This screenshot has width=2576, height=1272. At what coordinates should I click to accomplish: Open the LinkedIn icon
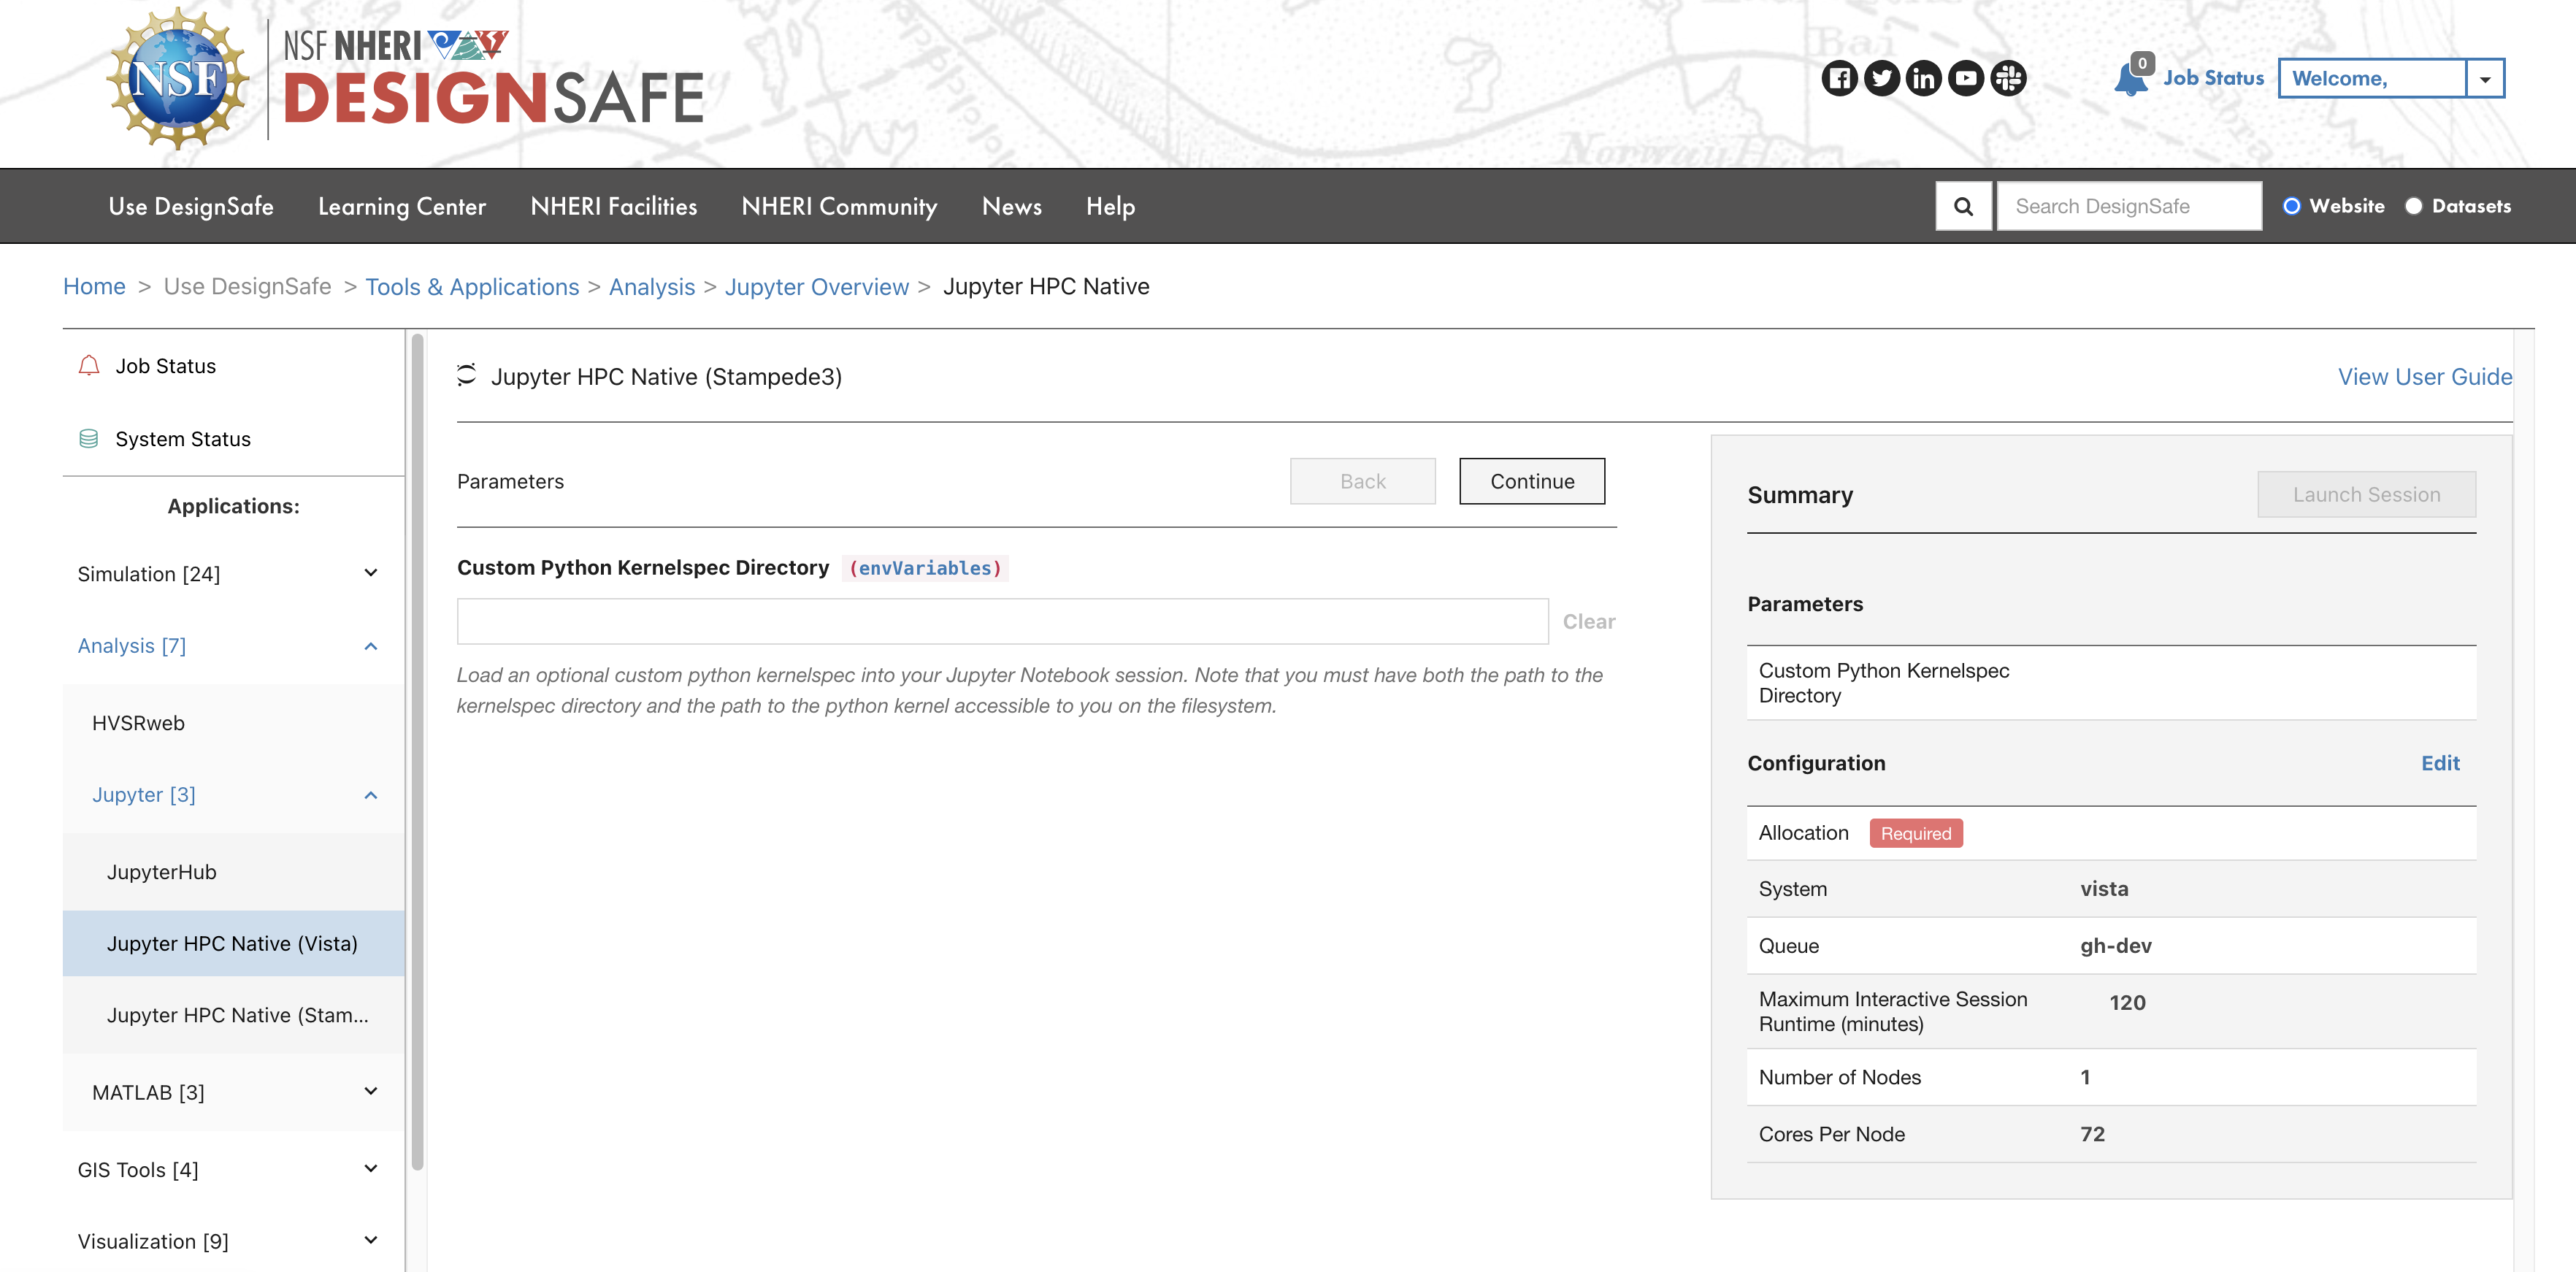(1923, 78)
